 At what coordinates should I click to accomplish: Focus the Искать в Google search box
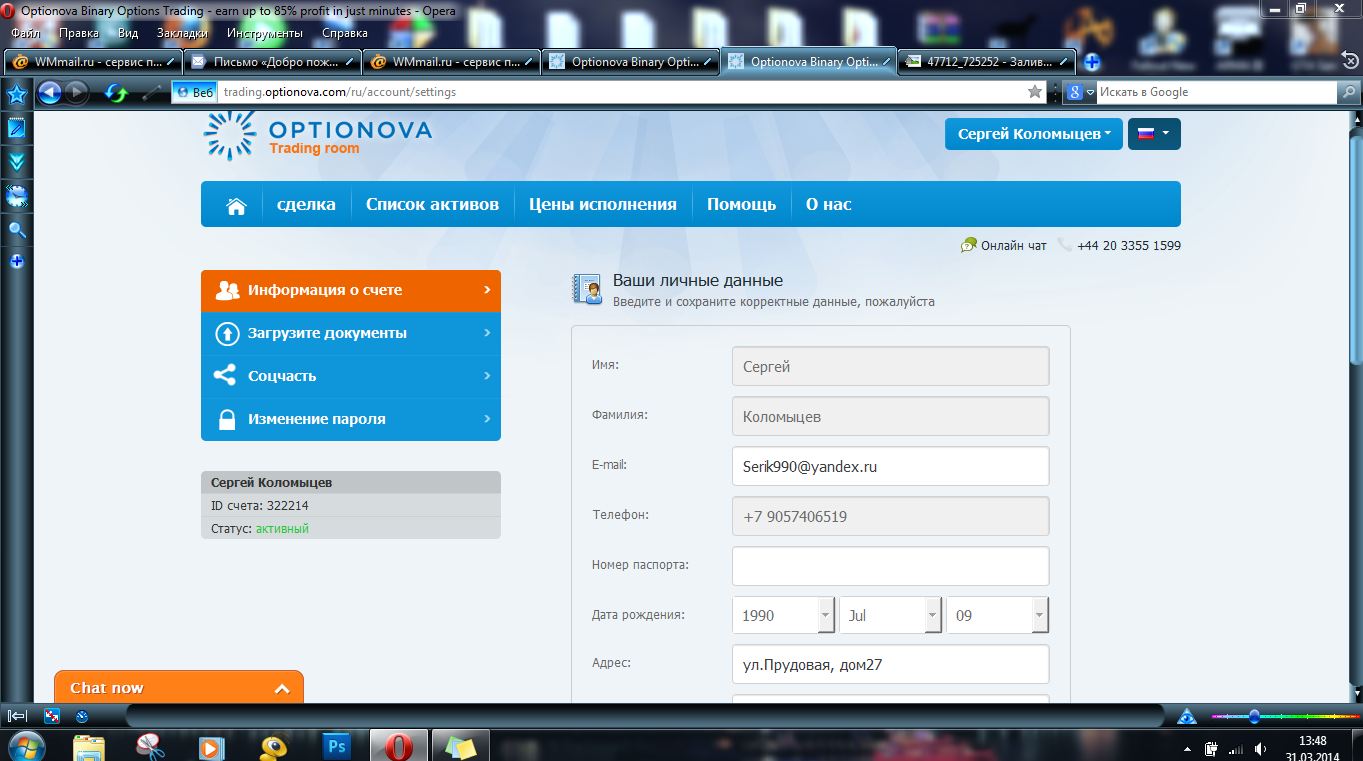click(1215, 92)
